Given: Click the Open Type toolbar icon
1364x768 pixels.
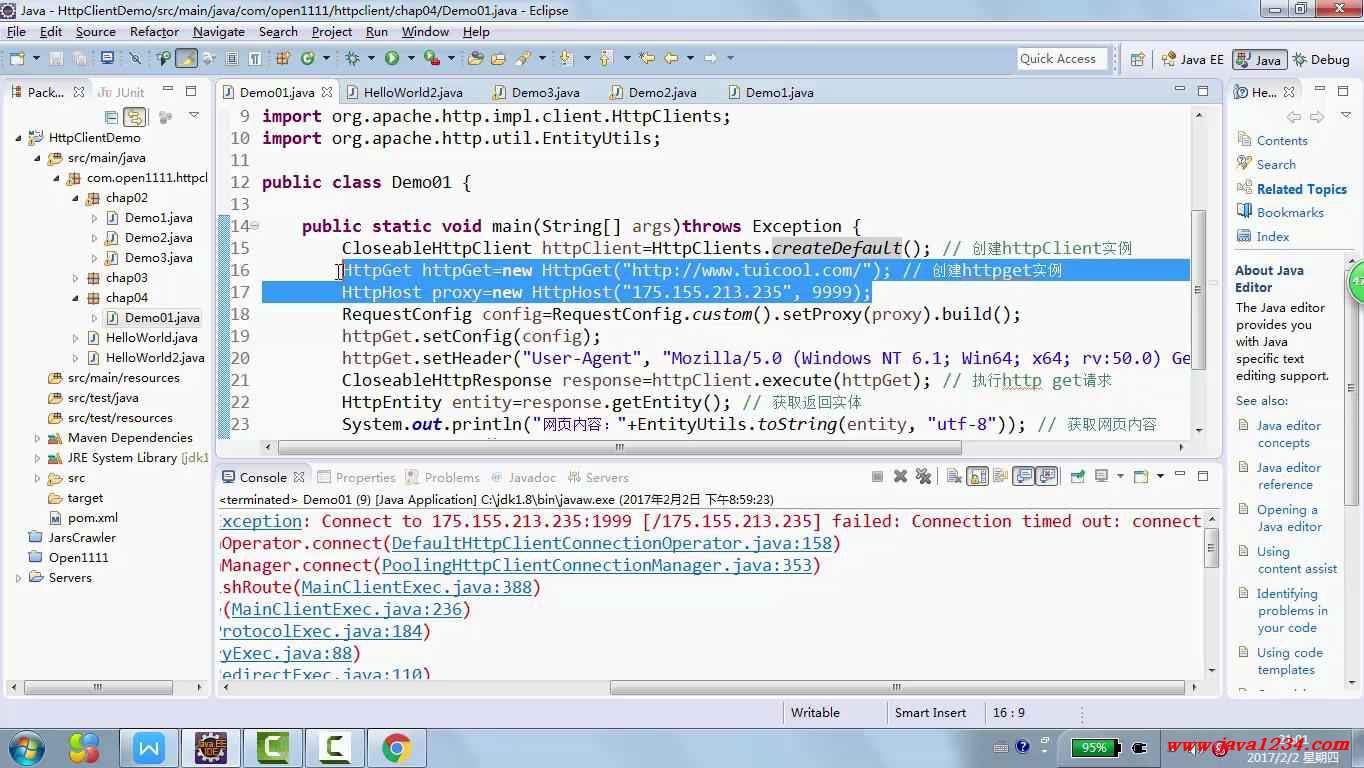Looking at the screenshot, I should click(x=475, y=59).
